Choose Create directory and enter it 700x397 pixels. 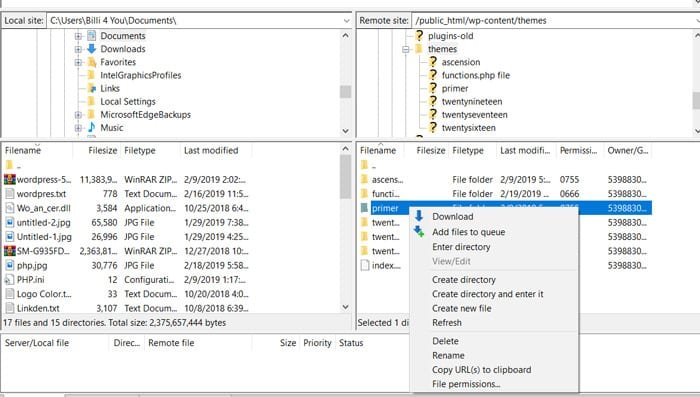(488, 294)
